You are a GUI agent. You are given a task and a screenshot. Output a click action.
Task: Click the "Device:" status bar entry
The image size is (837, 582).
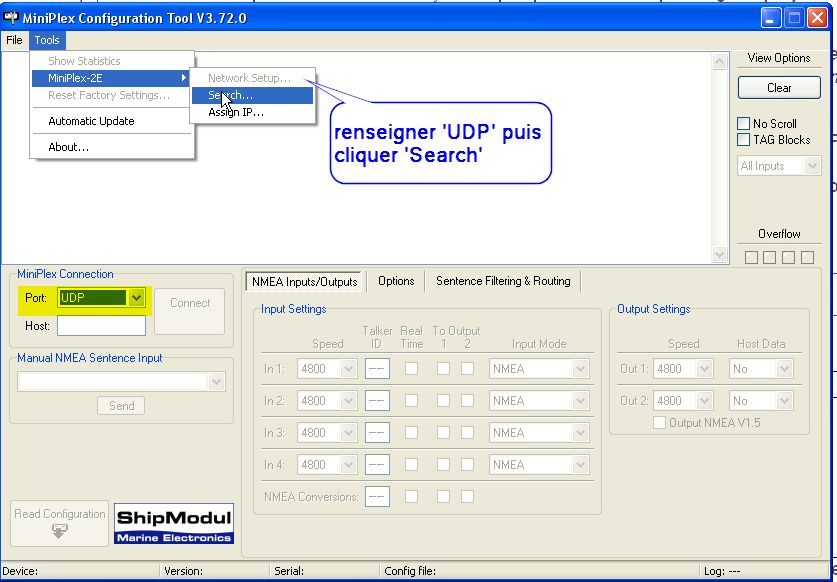pos(20,571)
